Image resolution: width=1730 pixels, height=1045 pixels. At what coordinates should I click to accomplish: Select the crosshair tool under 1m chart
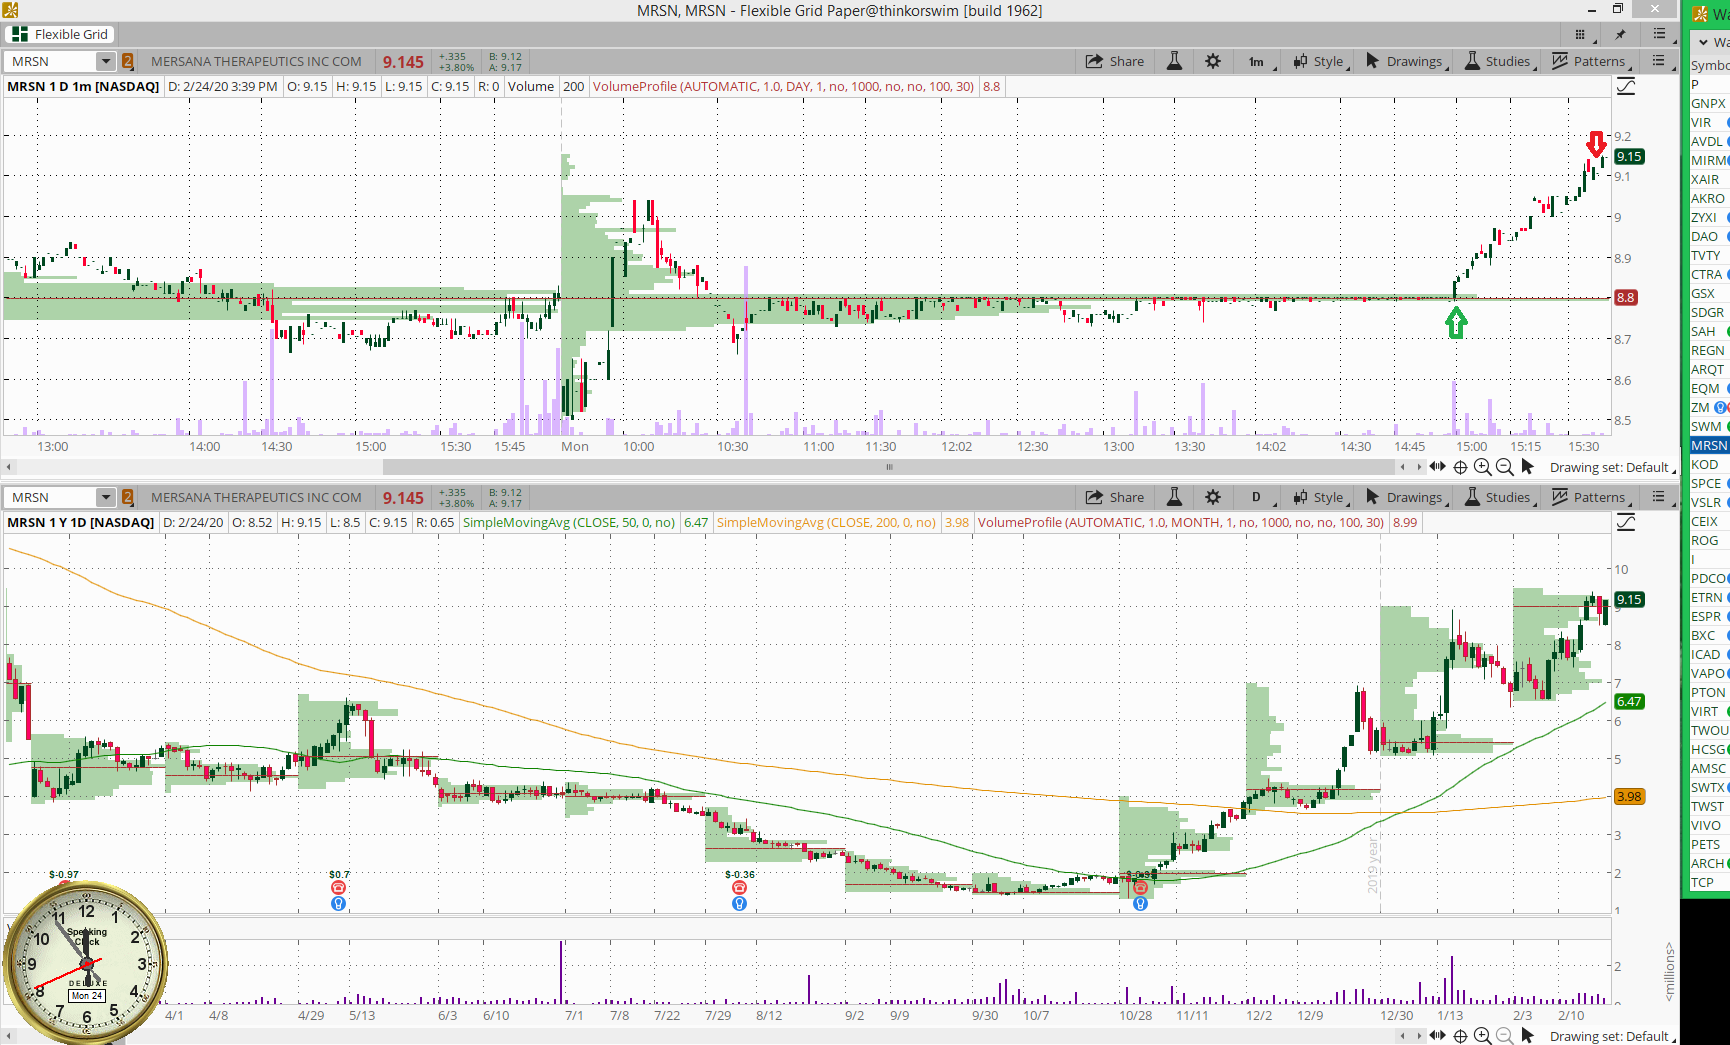pyautogui.click(x=1460, y=467)
